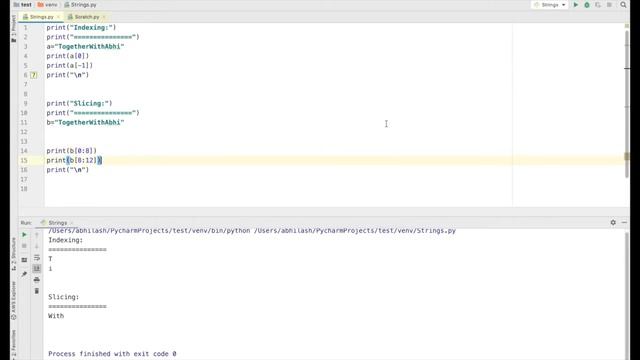Click 'Slicing:' in the console output

click(x=64, y=297)
